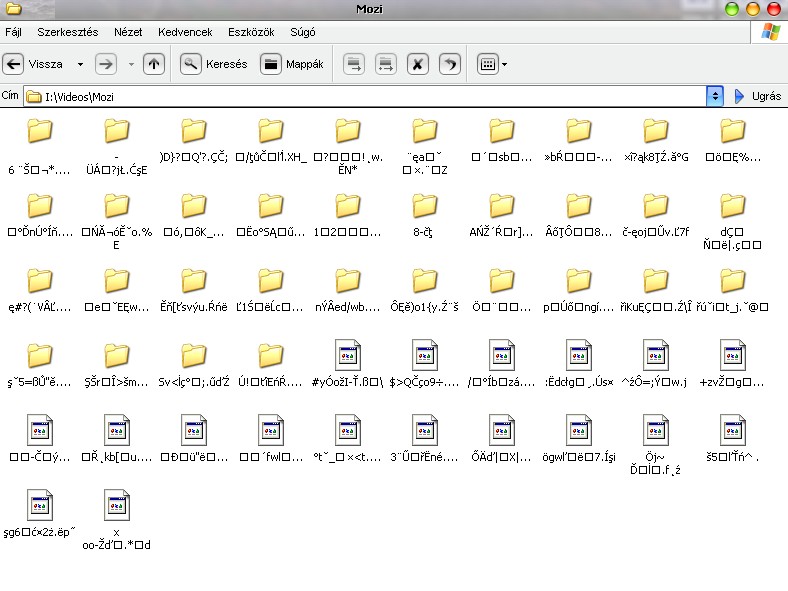
Task: Select the folder starting with AŃŽ´Ŕ
Action: [x=502, y=216]
